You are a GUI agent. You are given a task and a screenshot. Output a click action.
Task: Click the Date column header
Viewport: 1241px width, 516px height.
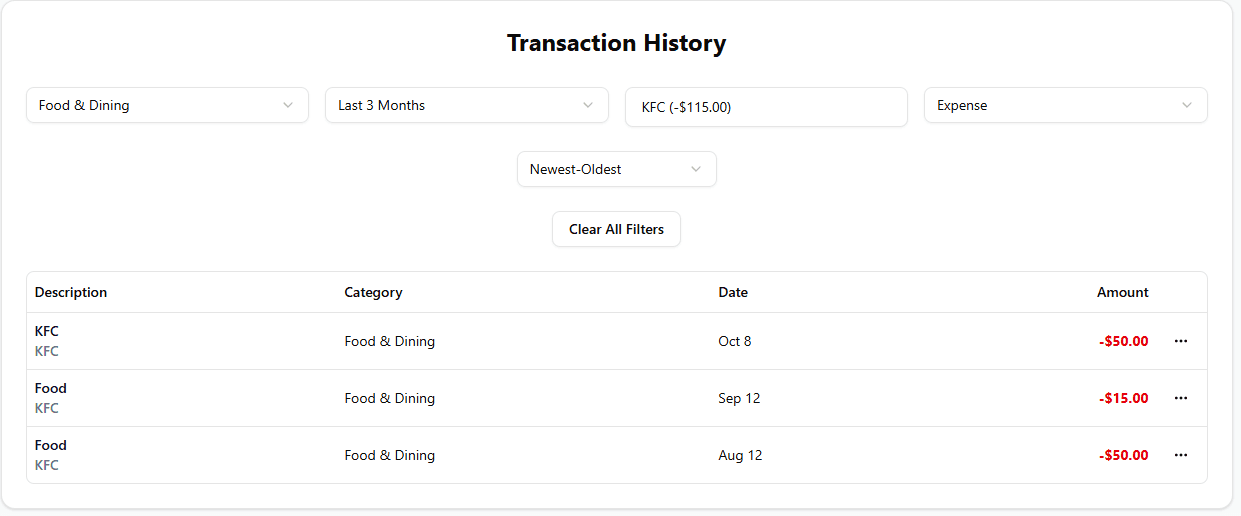click(x=732, y=292)
